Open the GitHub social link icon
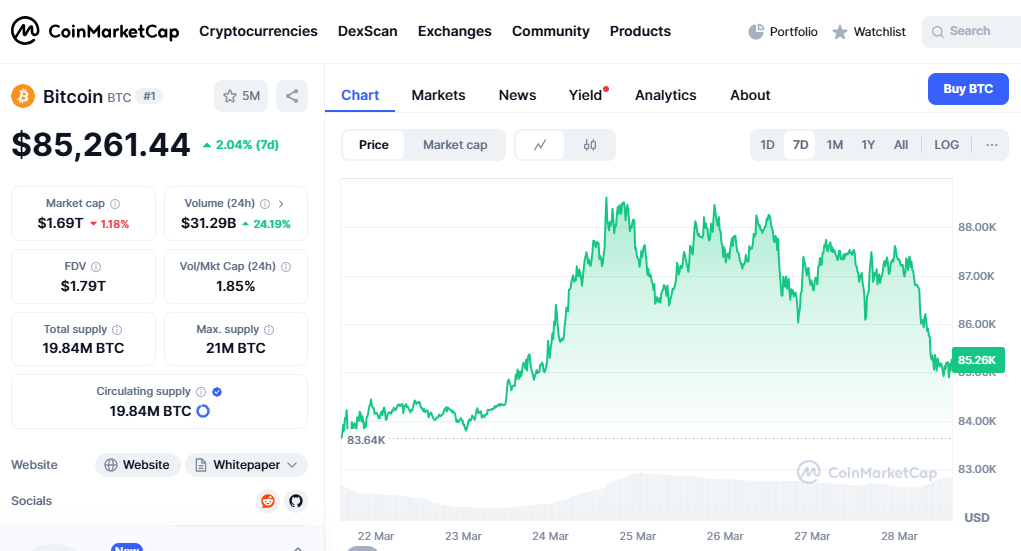Image resolution: width=1021 pixels, height=551 pixels. tap(295, 501)
